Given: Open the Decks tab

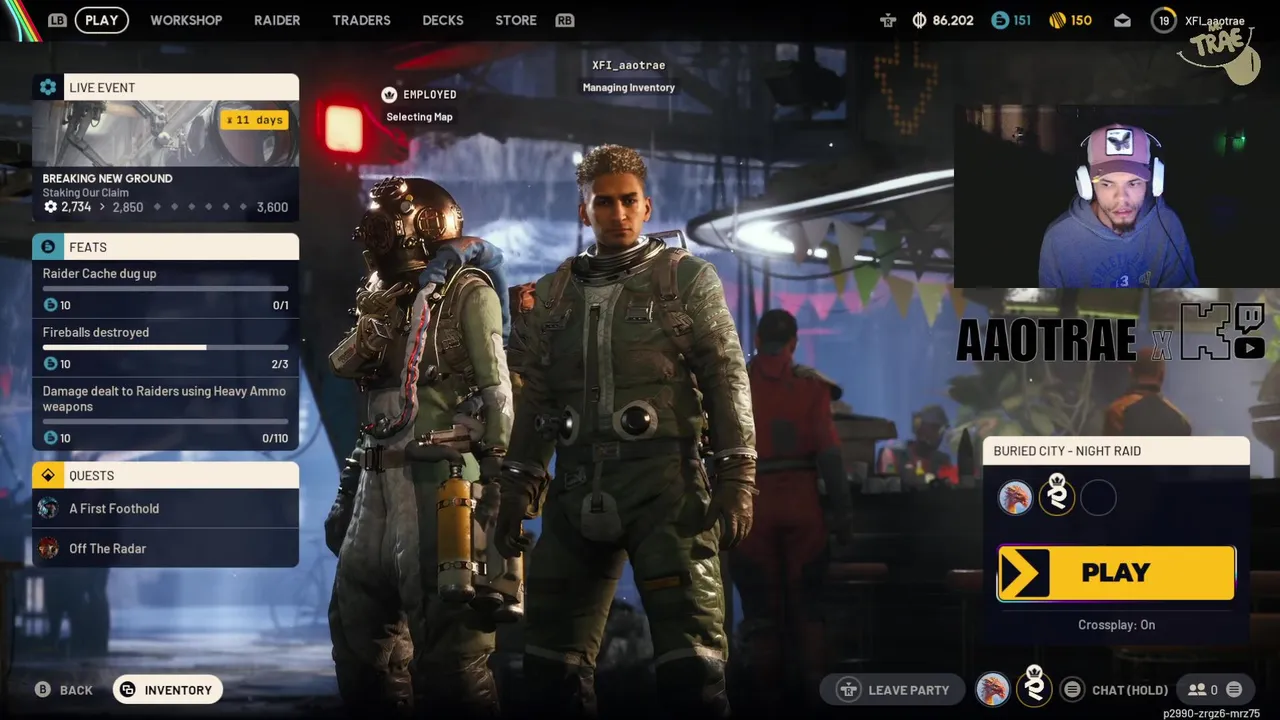Looking at the screenshot, I should point(443,20).
